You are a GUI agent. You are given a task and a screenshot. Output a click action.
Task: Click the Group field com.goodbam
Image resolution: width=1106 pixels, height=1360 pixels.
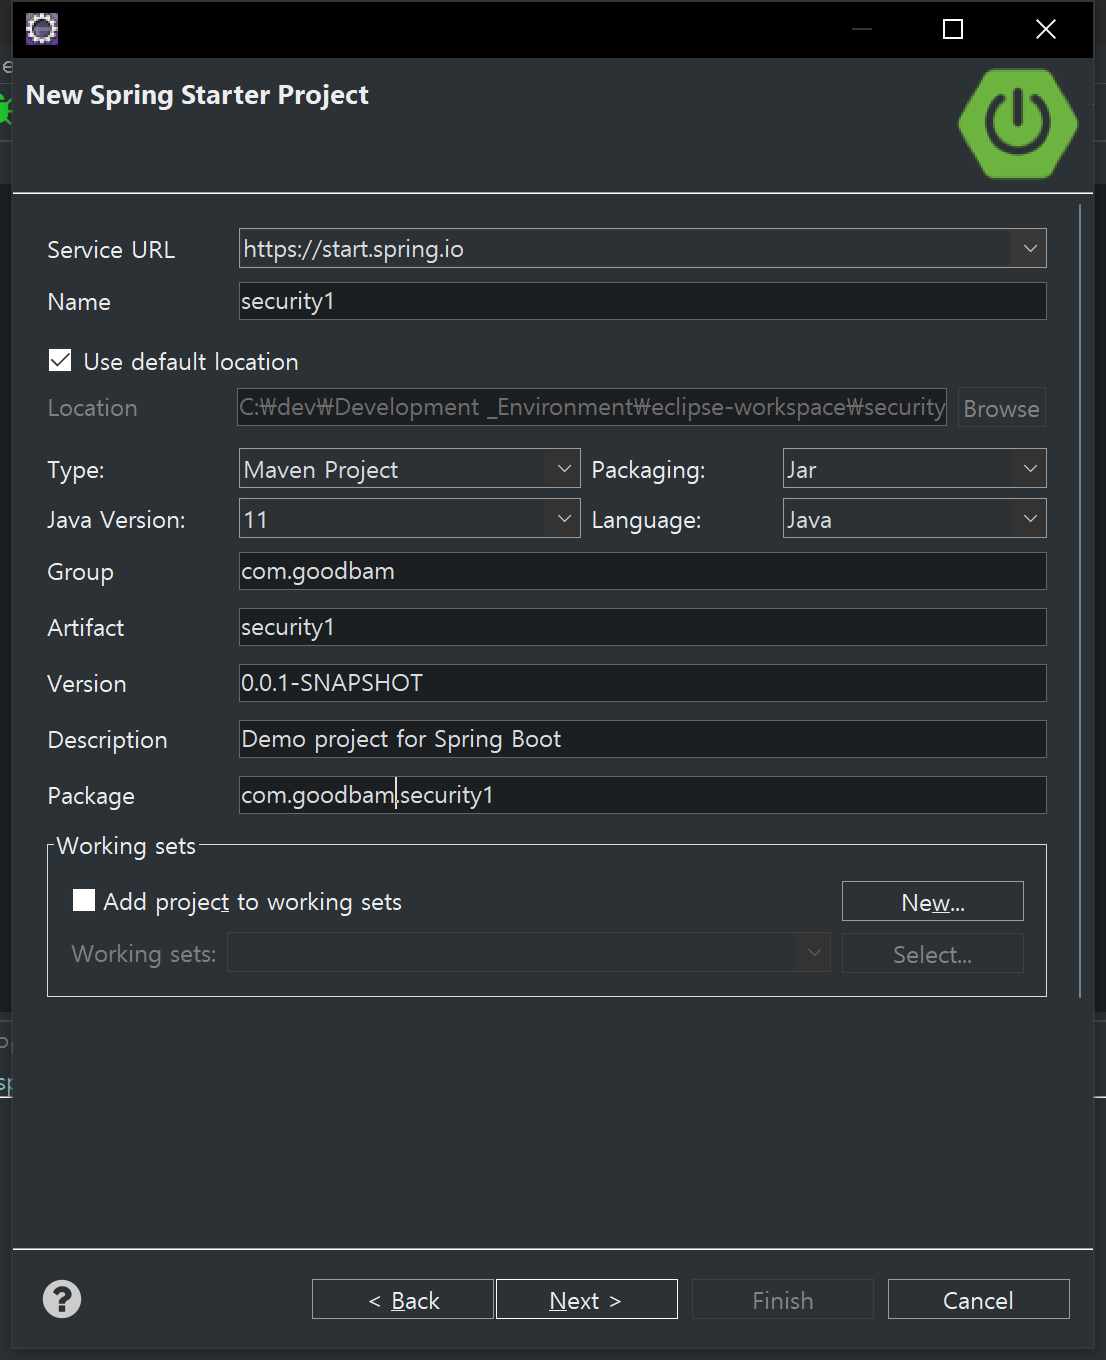point(643,571)
